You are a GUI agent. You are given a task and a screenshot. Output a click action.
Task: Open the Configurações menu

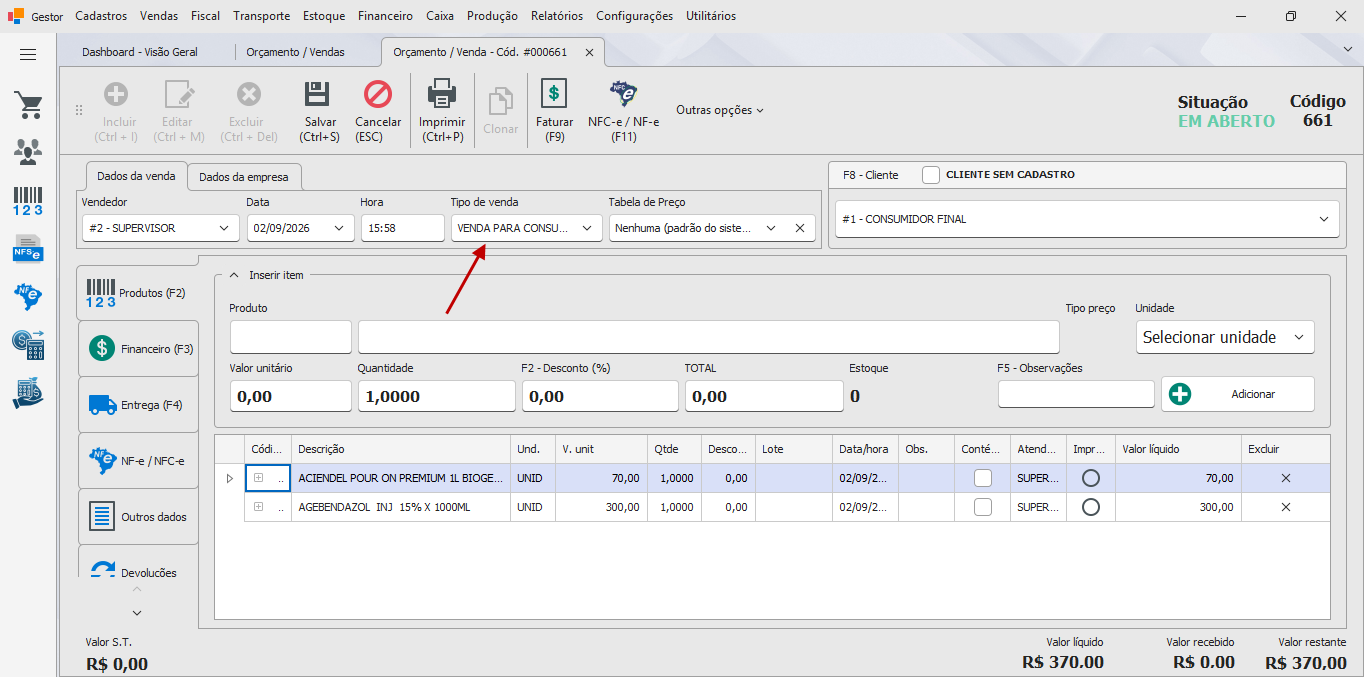click(x=634, y=16)
